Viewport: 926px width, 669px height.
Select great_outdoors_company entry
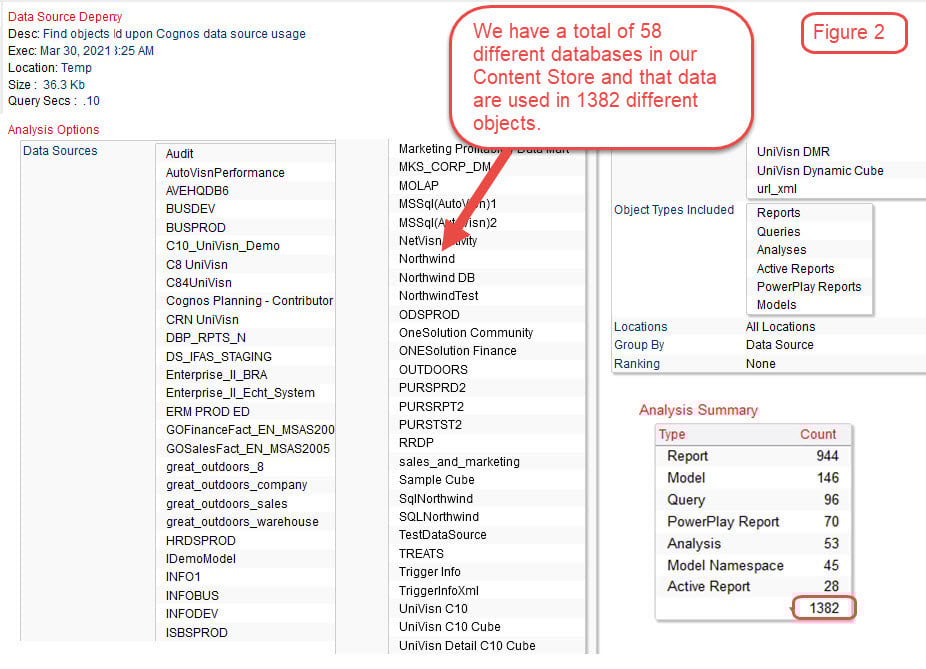[x=236, y=485]
